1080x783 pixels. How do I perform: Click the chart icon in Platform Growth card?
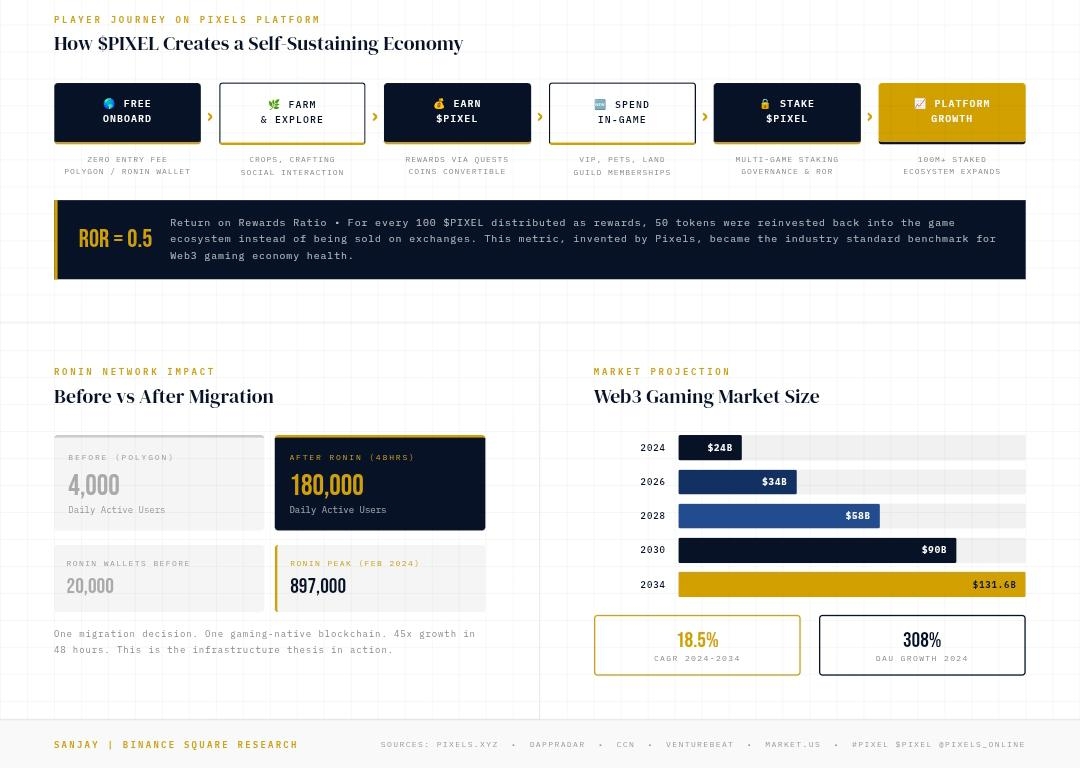pyautogui.click(x=920, y=103)
